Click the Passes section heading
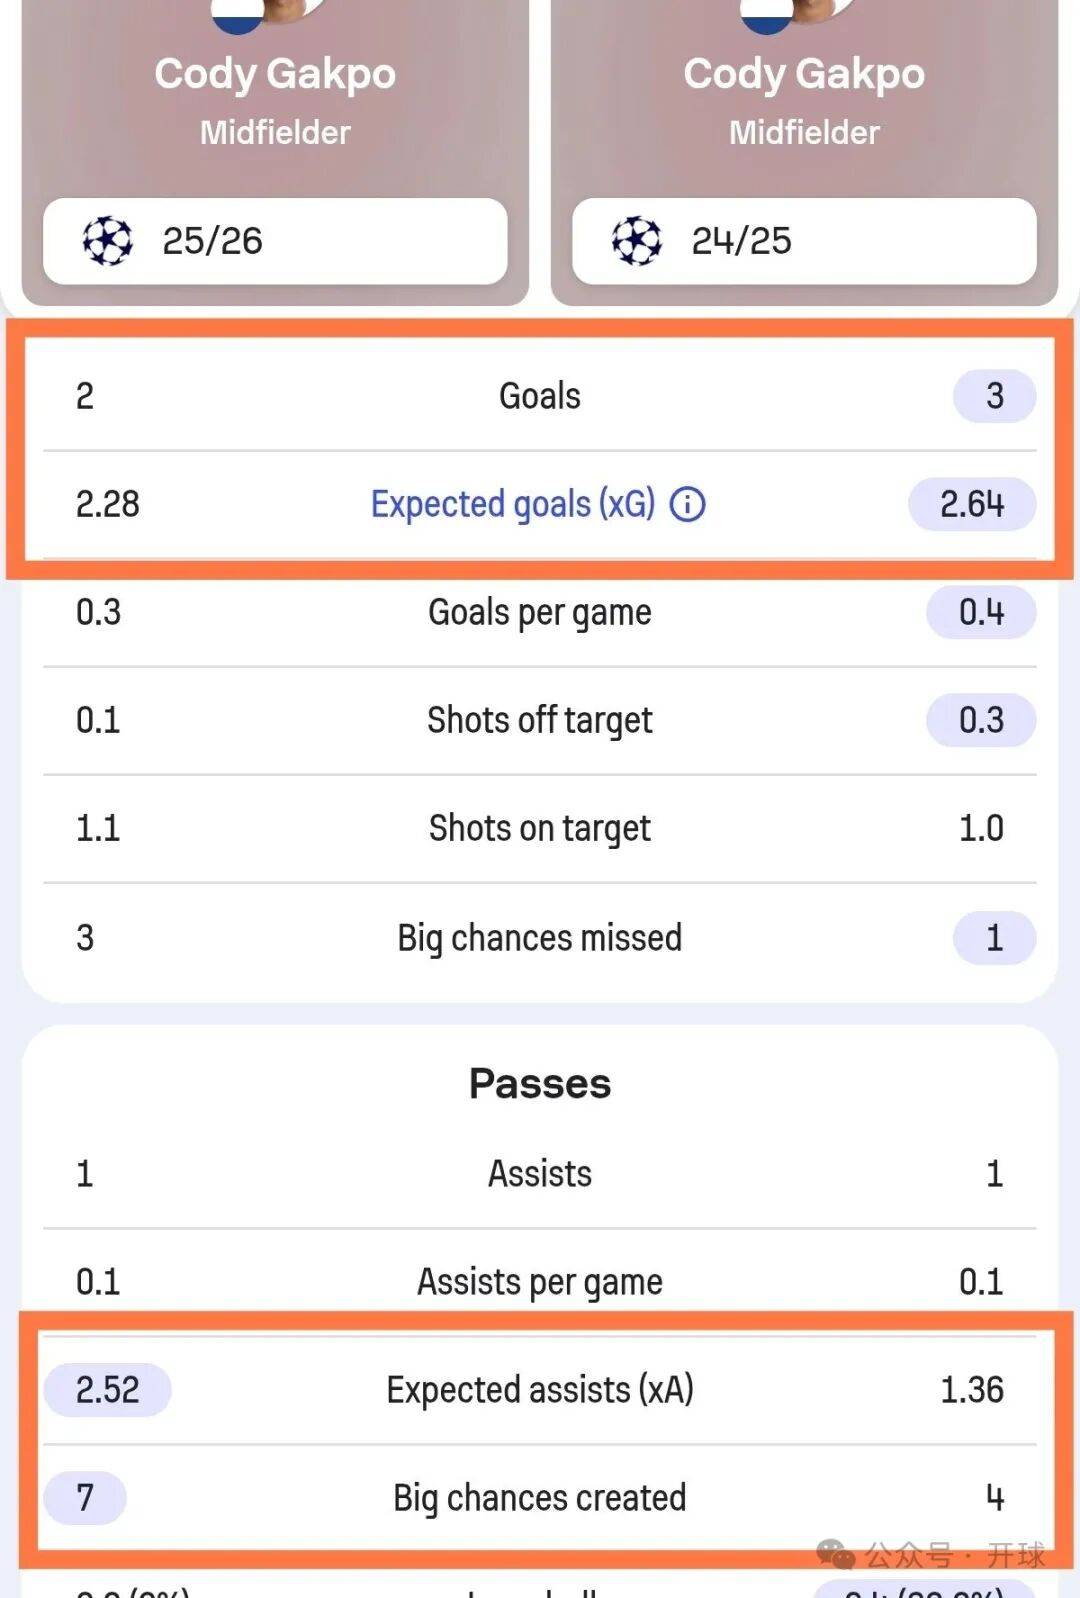Image resolution: width=1080 pixels, height=1598 pixels. click(x=540, y=1084)
